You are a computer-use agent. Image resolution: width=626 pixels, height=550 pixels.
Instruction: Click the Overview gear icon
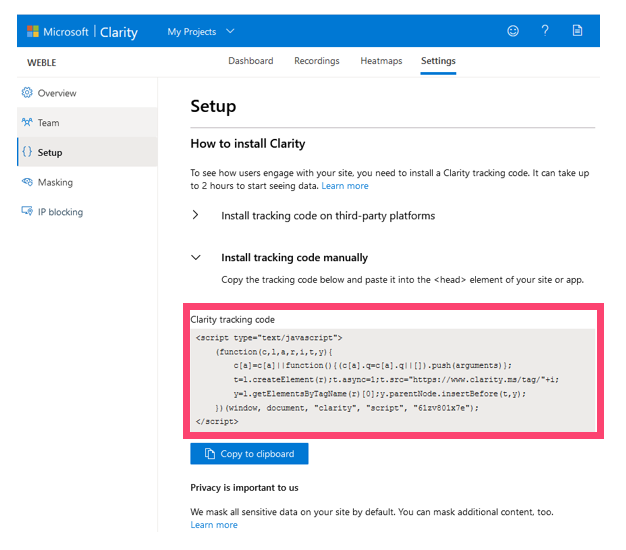pyautogui.click(x=27, y=93)
